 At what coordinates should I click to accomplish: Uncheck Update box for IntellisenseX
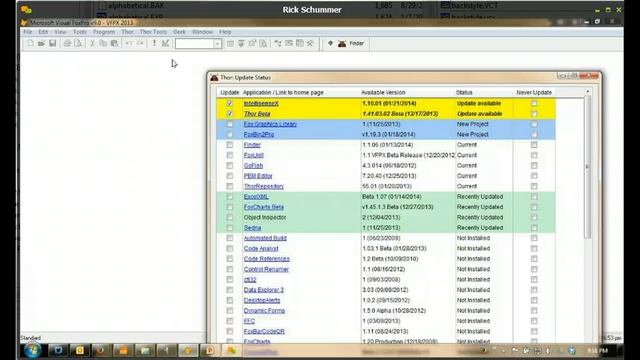(x=230, y=104)
